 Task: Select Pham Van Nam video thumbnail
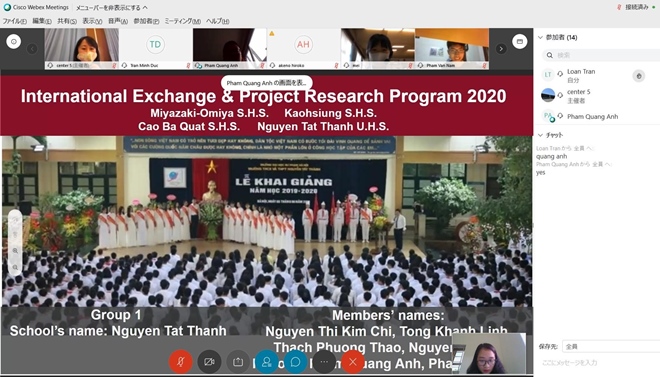tap(452, 49)
